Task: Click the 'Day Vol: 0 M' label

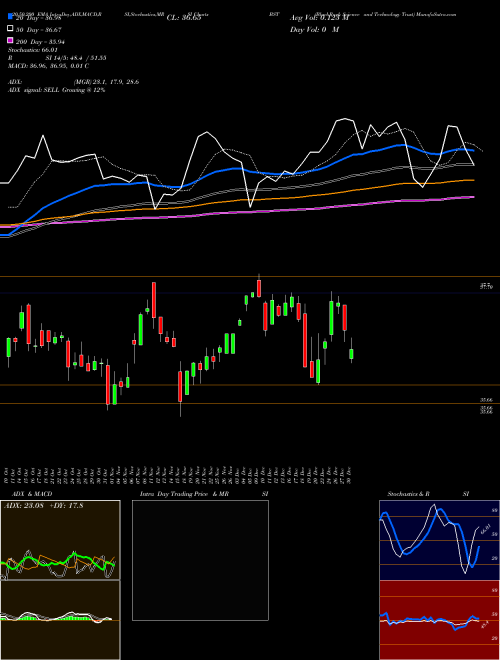Action: tap(314, 30)
